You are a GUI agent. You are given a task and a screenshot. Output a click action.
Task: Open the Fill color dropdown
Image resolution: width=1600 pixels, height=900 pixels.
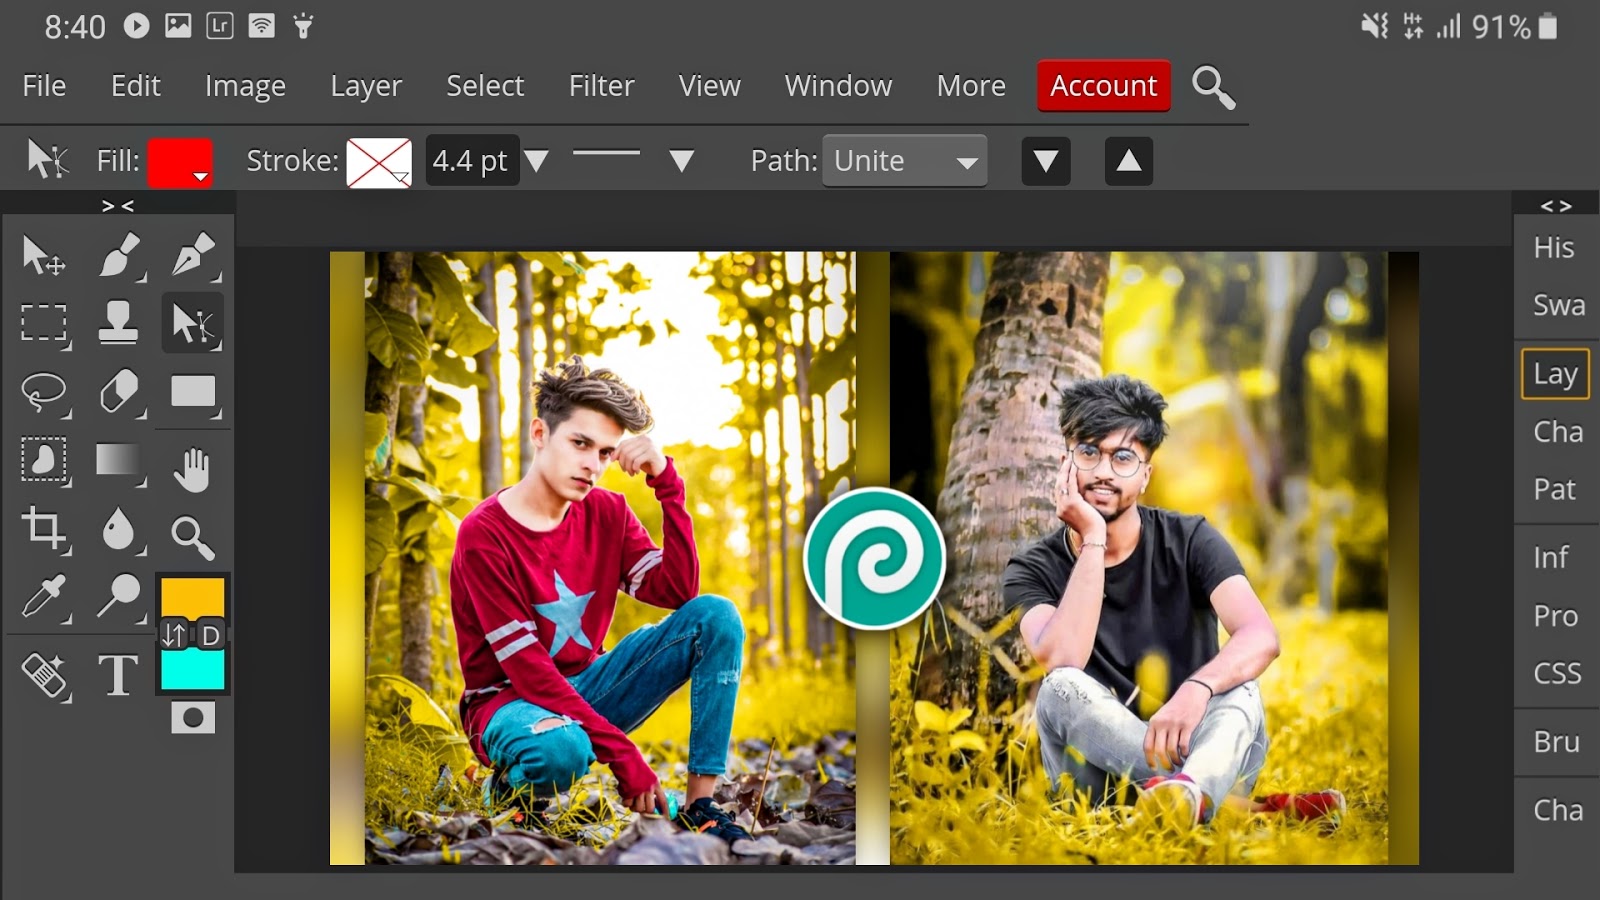(180, 162)
